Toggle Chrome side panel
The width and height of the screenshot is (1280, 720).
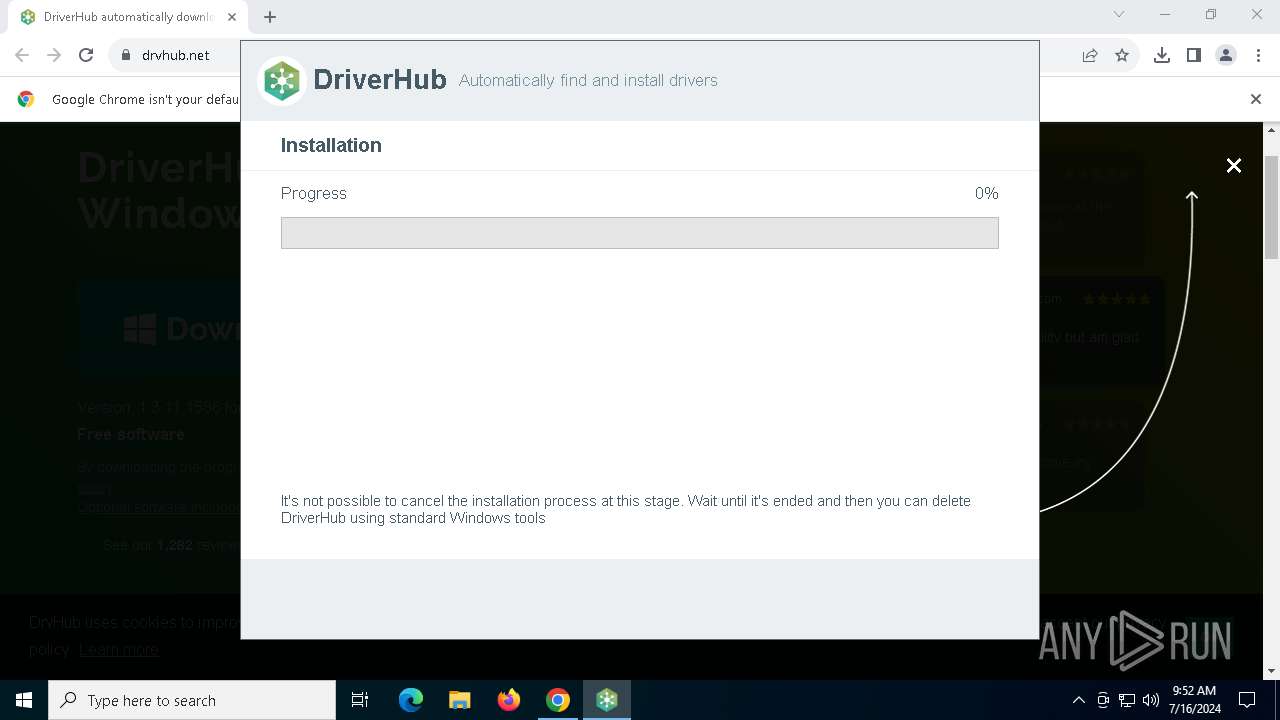(x=1194, y=55)
